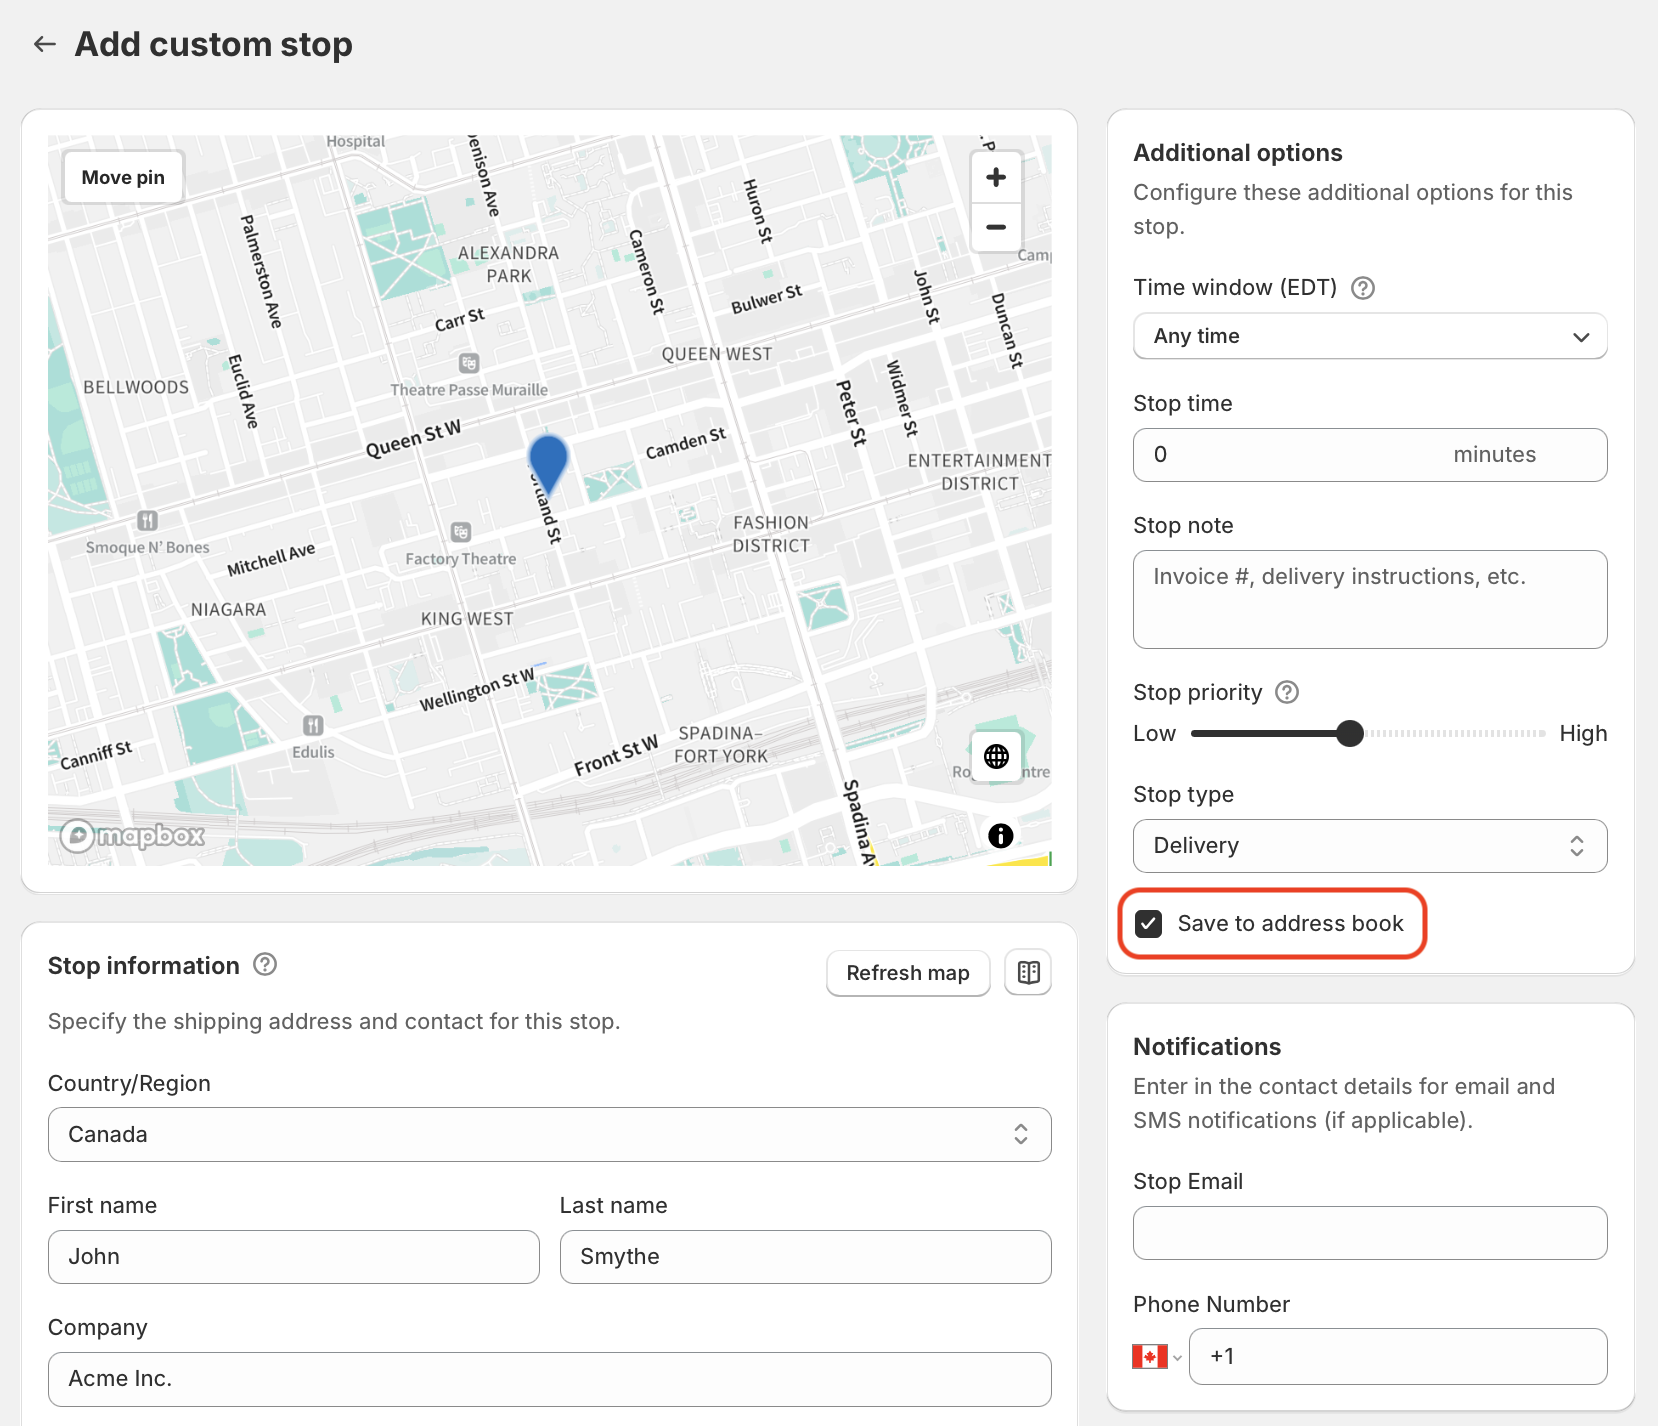Click the Factory Theatre map icon

461,532
